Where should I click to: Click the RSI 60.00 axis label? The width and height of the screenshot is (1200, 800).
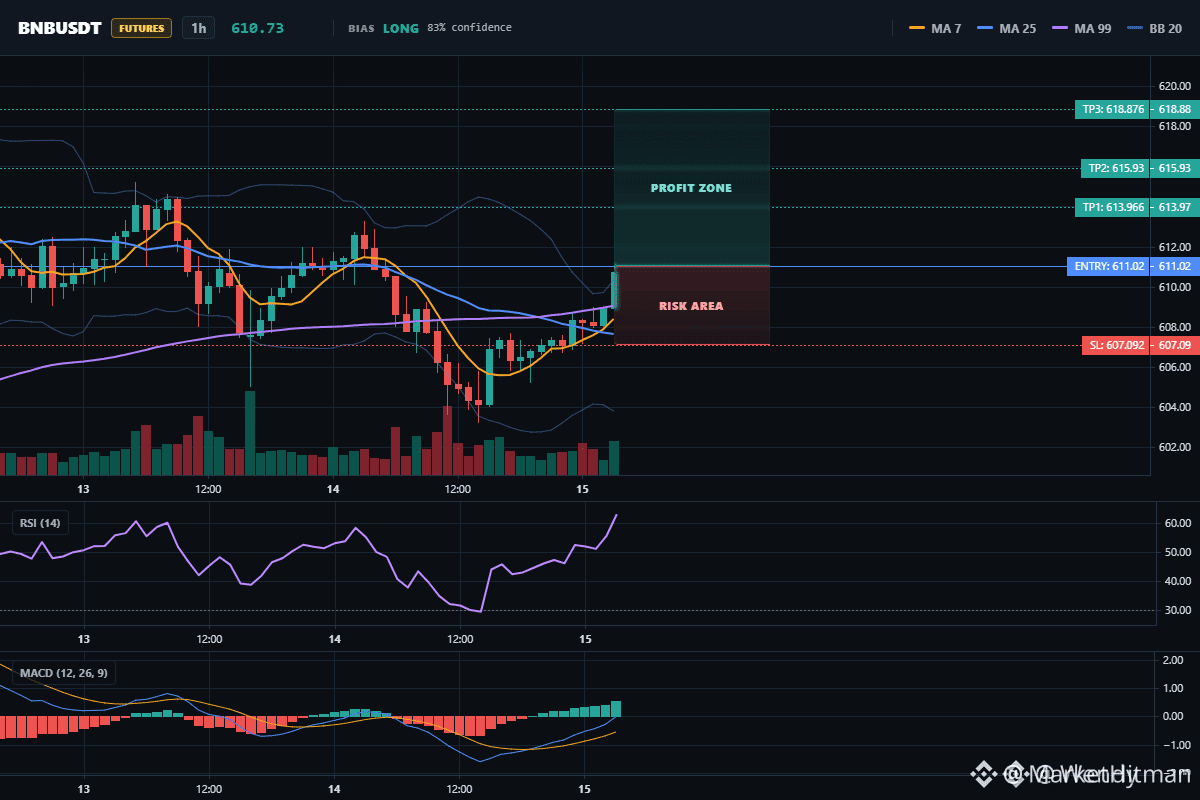click(x=1177, y=523)
